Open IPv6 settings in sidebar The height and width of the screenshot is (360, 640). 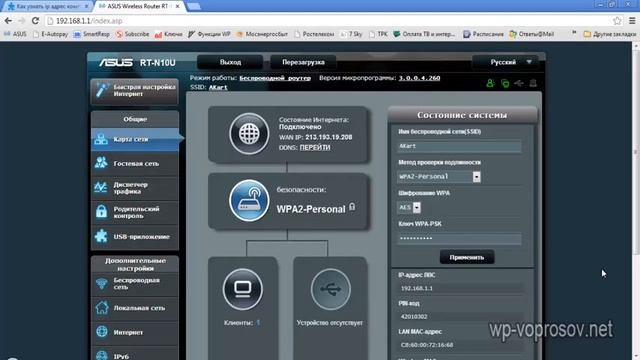point(135,354)
